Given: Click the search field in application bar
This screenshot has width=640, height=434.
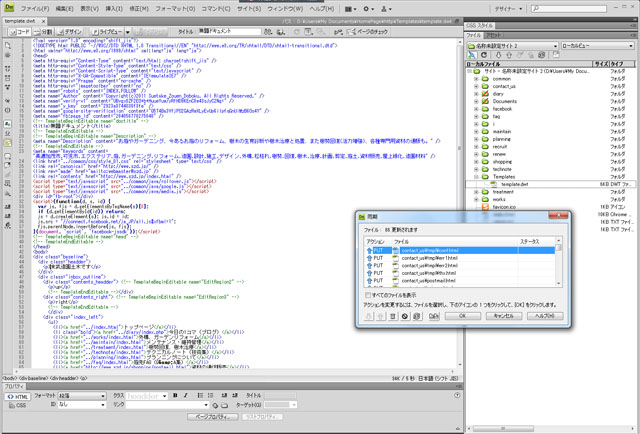Looking at the screenshot, I should point(567,9).
